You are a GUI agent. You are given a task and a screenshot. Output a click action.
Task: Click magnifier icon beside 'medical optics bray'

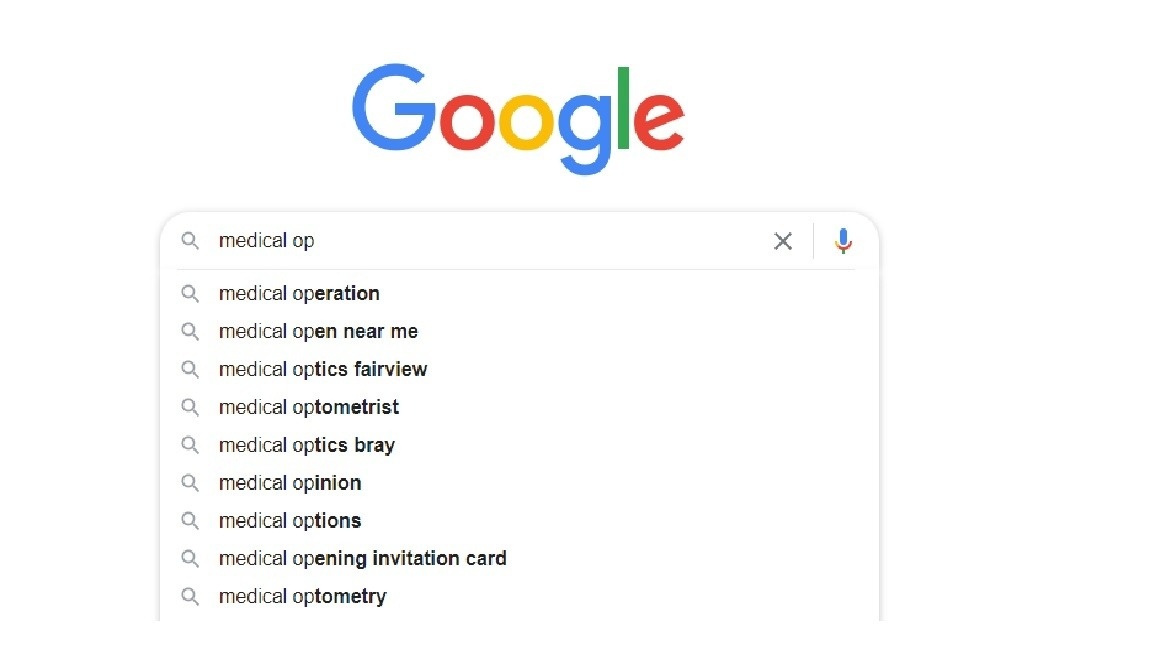(x=190, y=445)
